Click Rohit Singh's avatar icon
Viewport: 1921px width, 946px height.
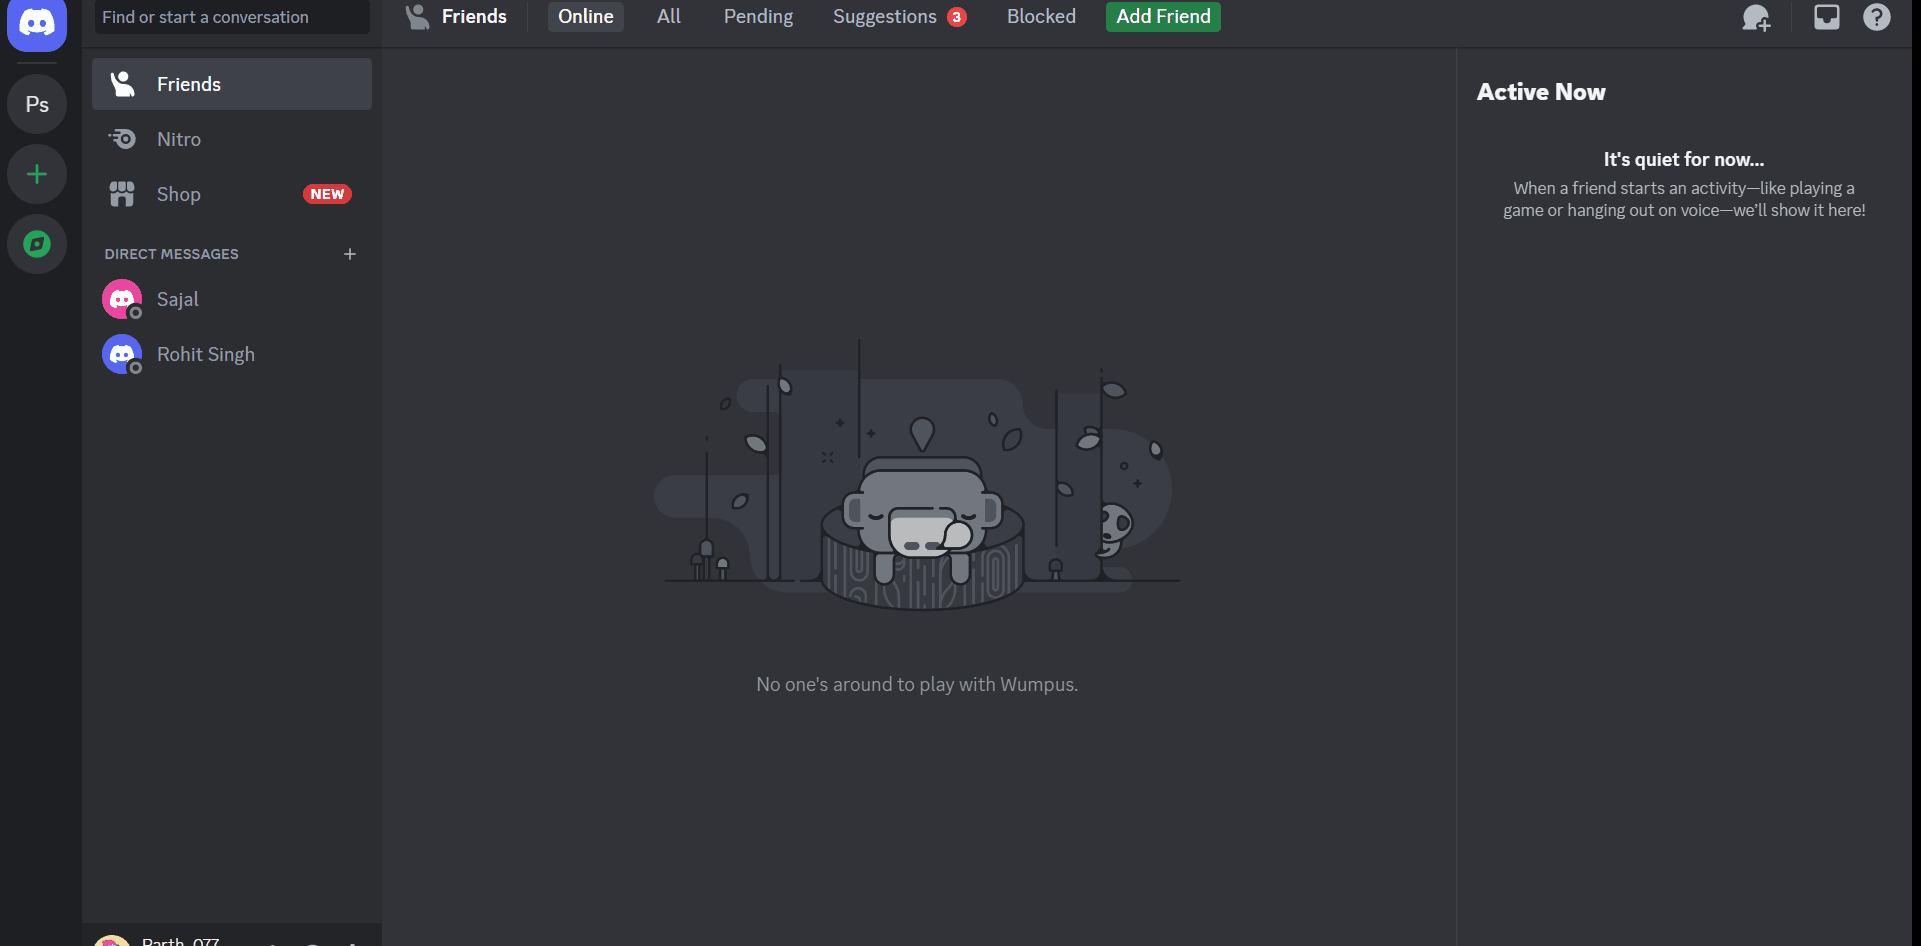click(122, 354)
